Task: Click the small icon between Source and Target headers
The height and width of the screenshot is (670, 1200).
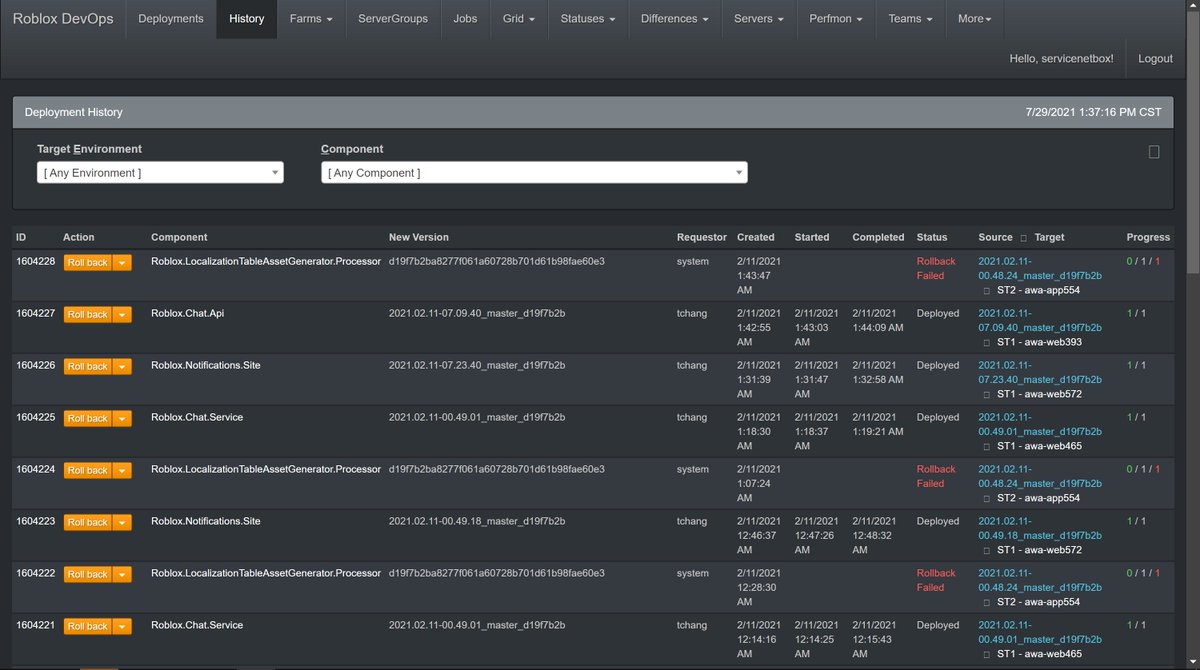Action: [1023, 238]
